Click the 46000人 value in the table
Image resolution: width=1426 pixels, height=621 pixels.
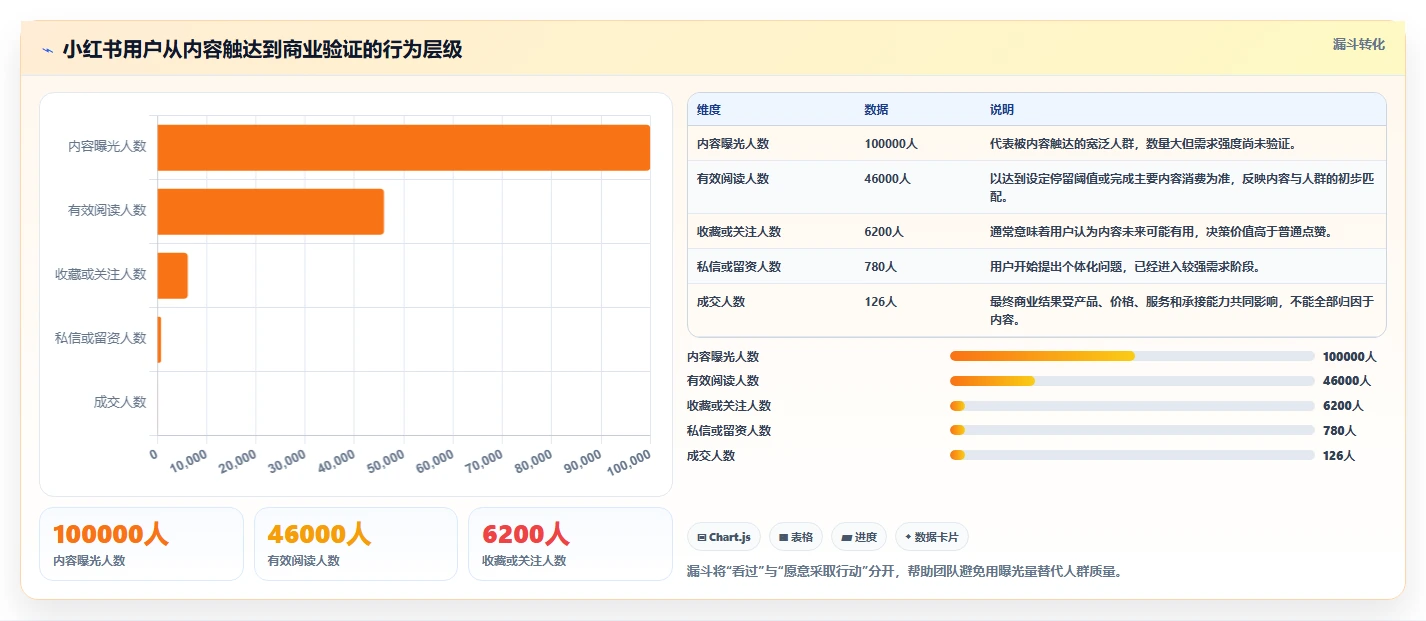coord(888,179)
